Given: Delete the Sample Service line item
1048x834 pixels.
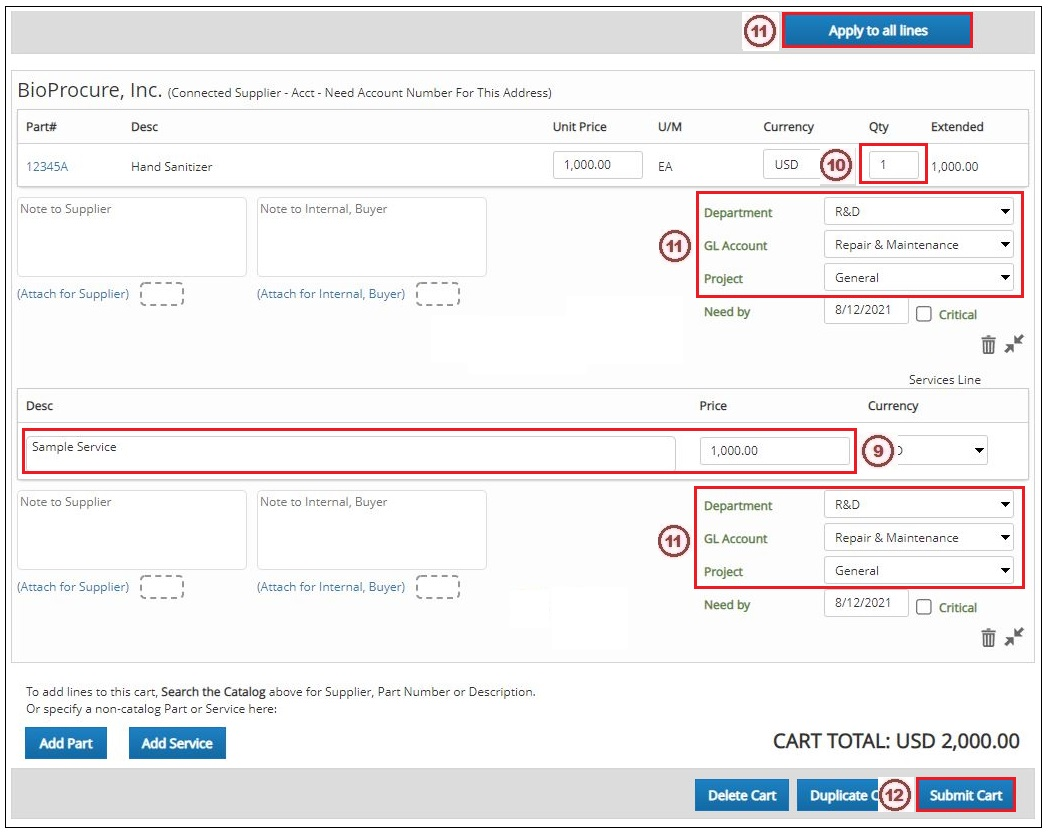Looking at the screenshot, I should (988, 636).
